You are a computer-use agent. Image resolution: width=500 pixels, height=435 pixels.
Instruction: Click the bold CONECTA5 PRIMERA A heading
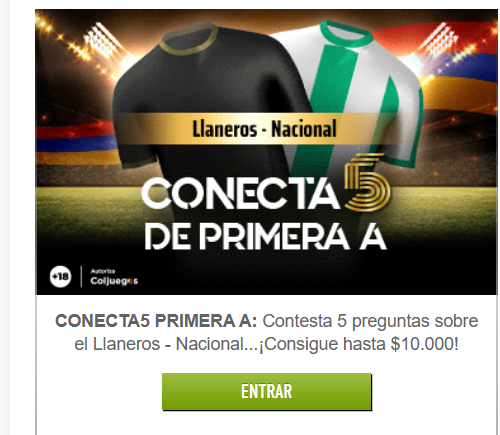(156, 321)
